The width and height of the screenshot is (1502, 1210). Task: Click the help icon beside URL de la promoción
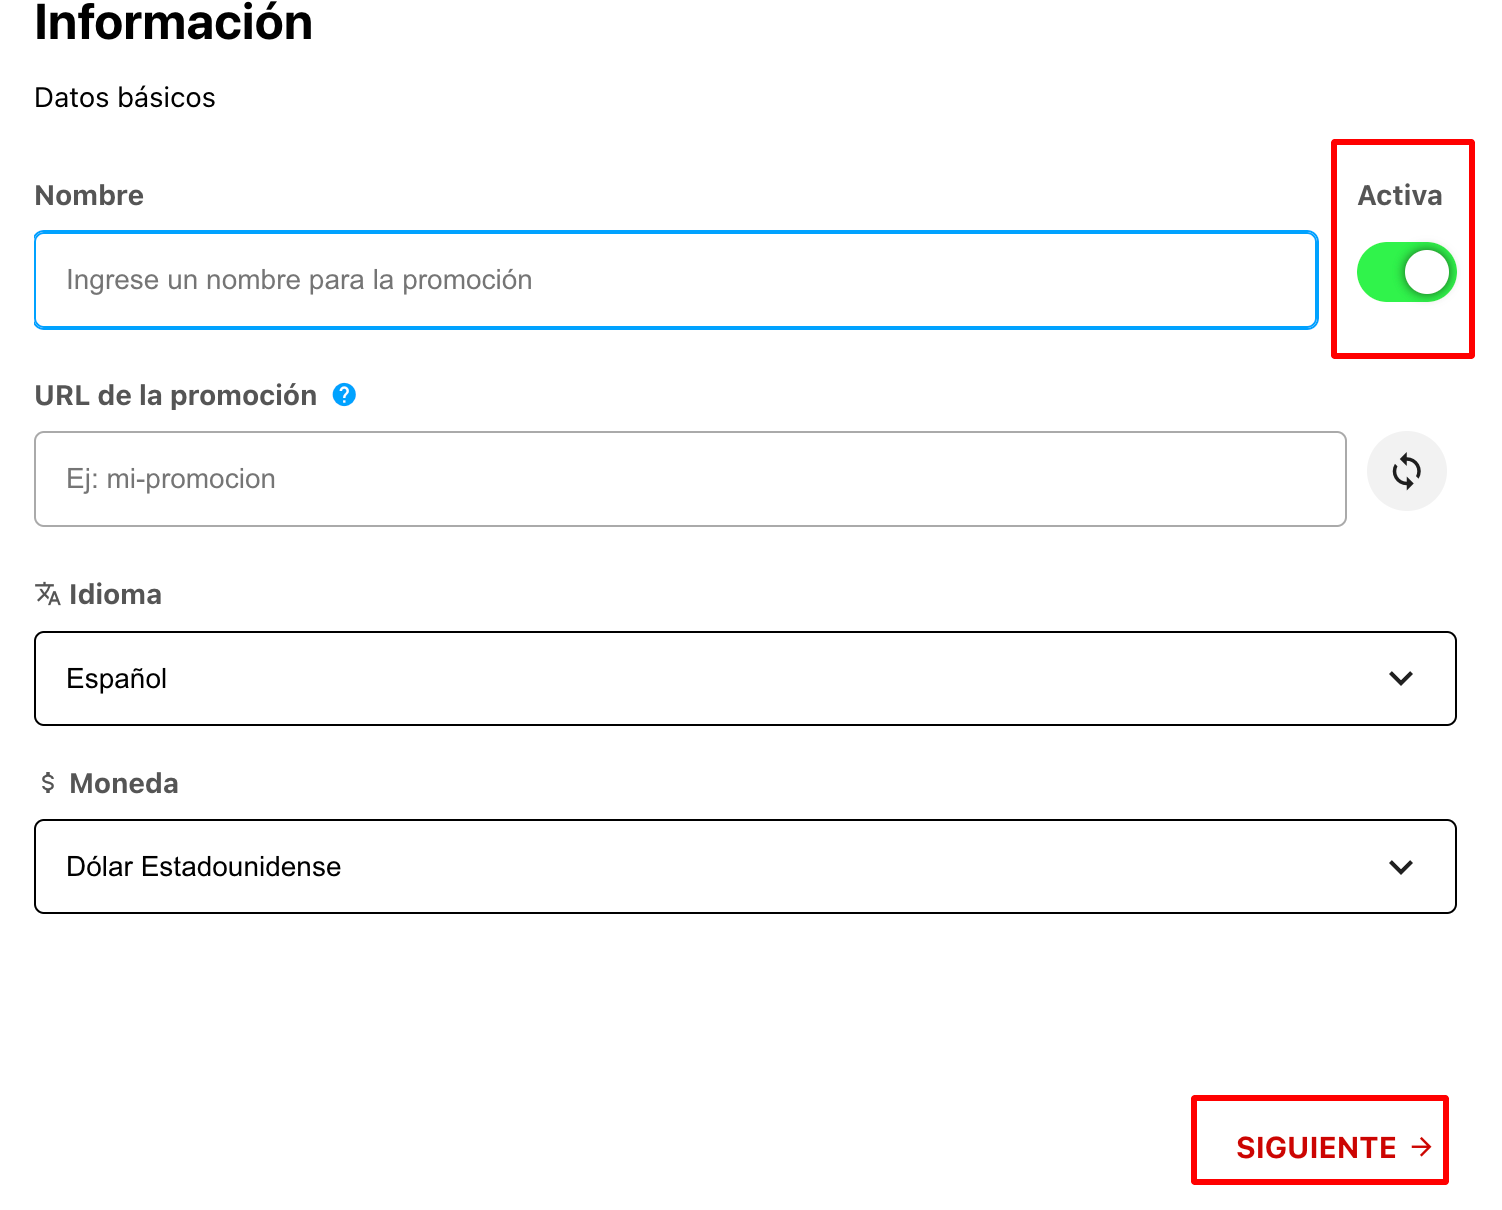(x=343, y=395)
